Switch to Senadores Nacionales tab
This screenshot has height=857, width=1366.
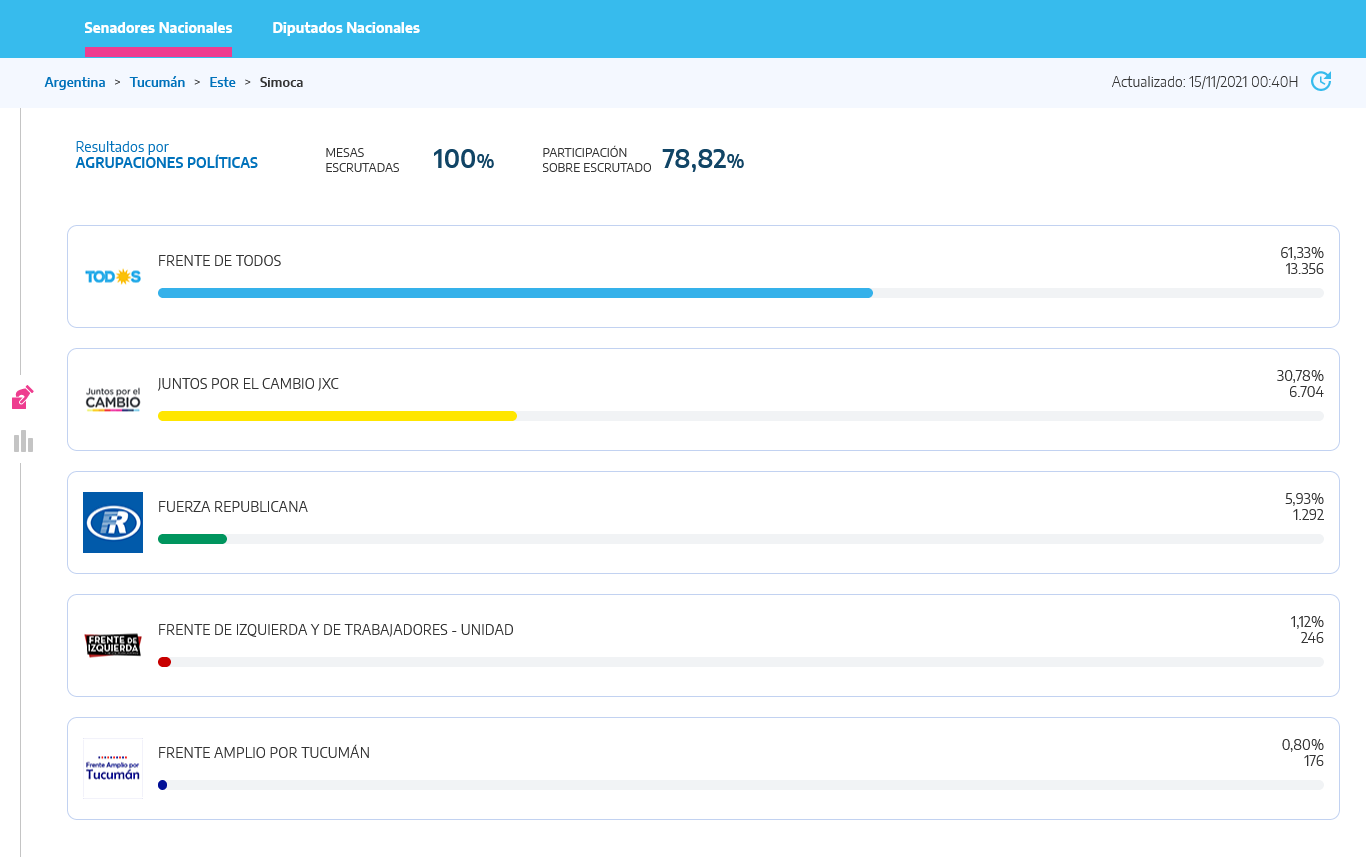point(158,28)
